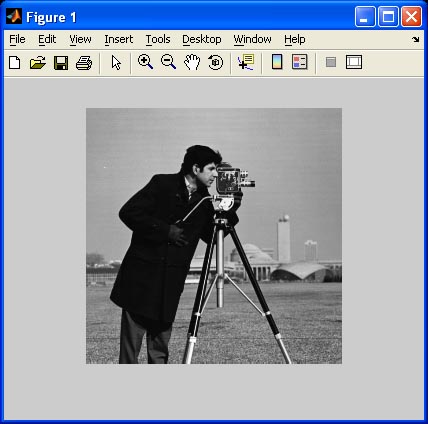
Task: Minimize the Figure 1 window
Action: [365, 16]
